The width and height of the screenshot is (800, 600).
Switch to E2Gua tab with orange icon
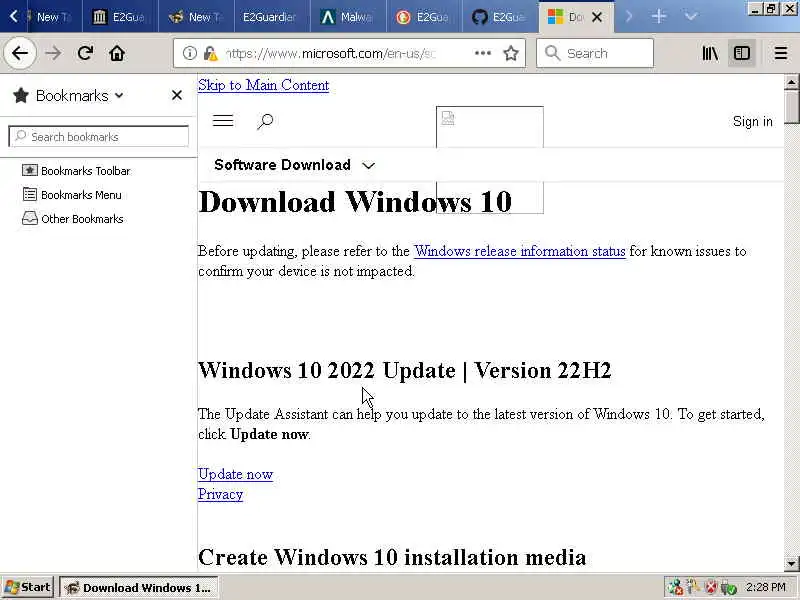point(423,17)
